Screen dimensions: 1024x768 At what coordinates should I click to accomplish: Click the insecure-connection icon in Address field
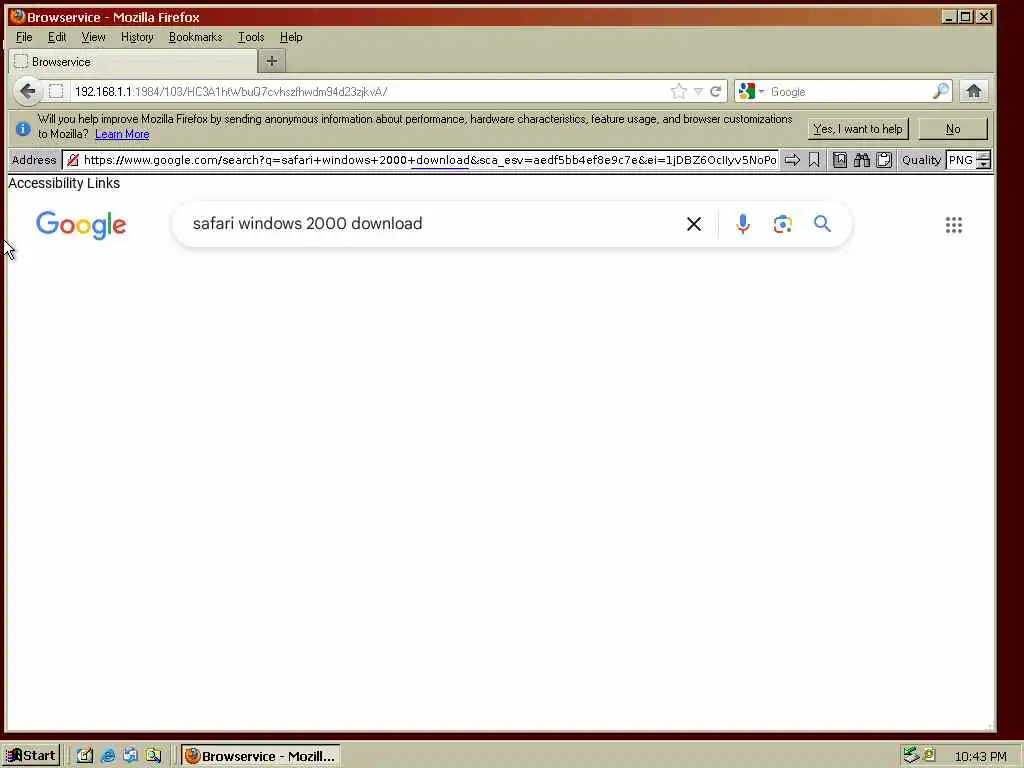coord(72,160)
